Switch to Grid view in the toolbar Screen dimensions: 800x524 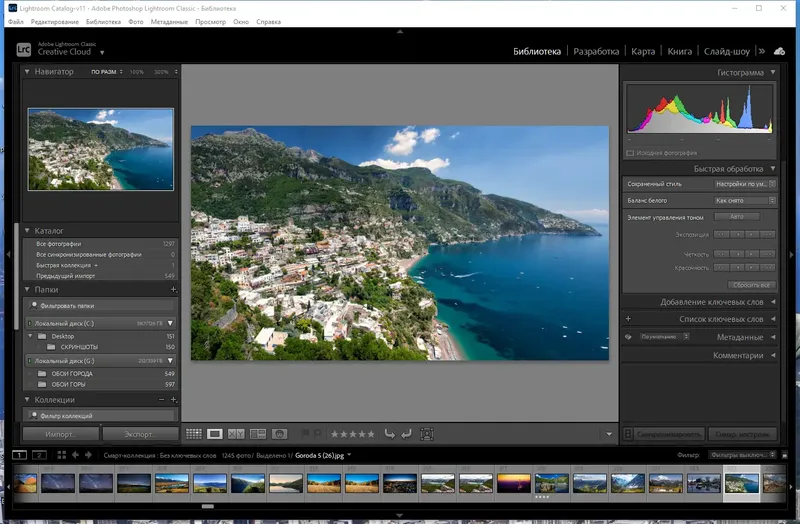[194, 434]
